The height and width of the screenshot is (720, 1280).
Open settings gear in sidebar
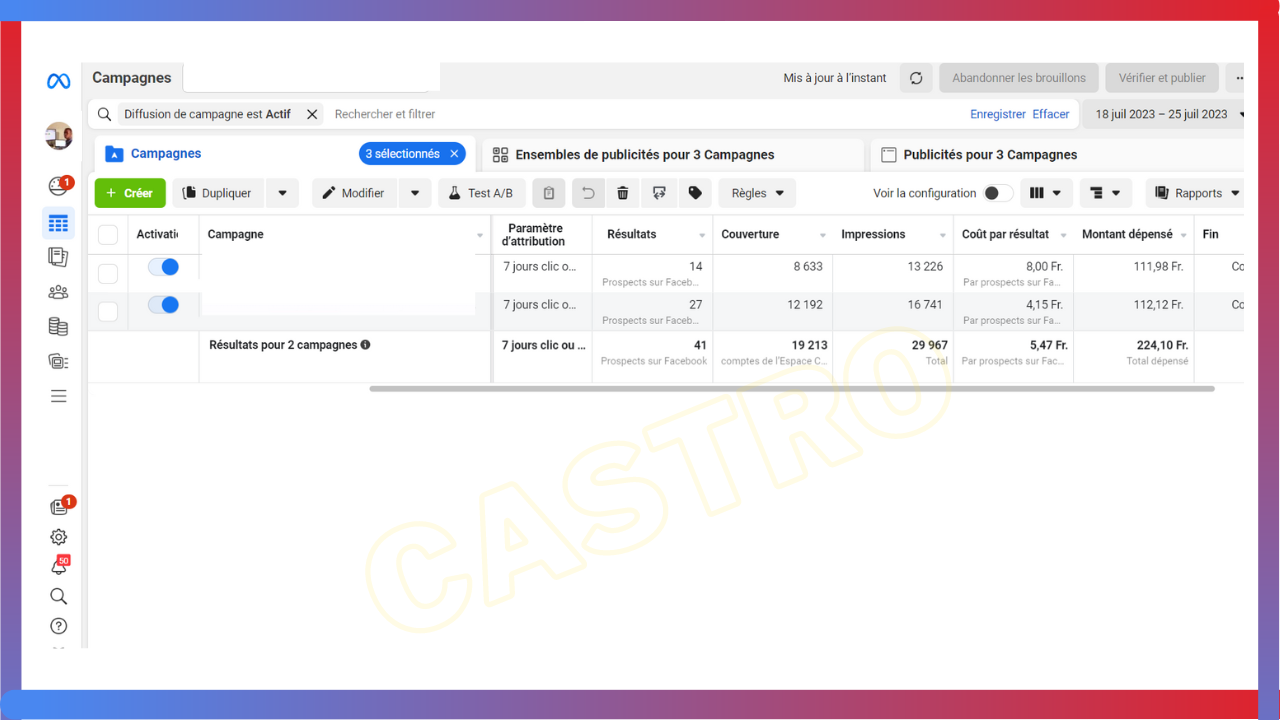click(x=59, y=537)
